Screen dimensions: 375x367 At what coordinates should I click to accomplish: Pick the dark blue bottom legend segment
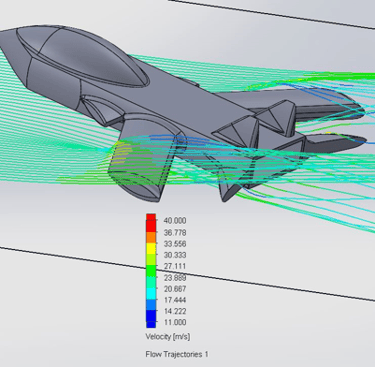[151, 319]
